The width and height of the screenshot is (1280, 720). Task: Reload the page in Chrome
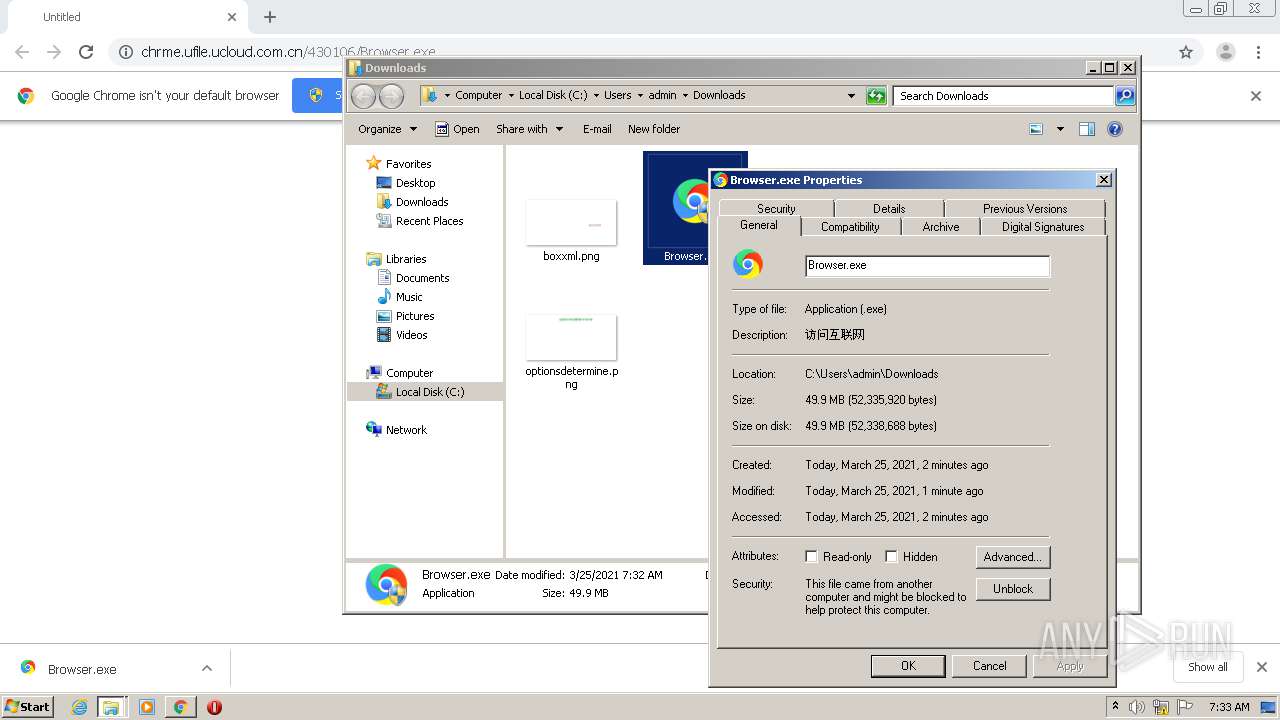point(86,52)
